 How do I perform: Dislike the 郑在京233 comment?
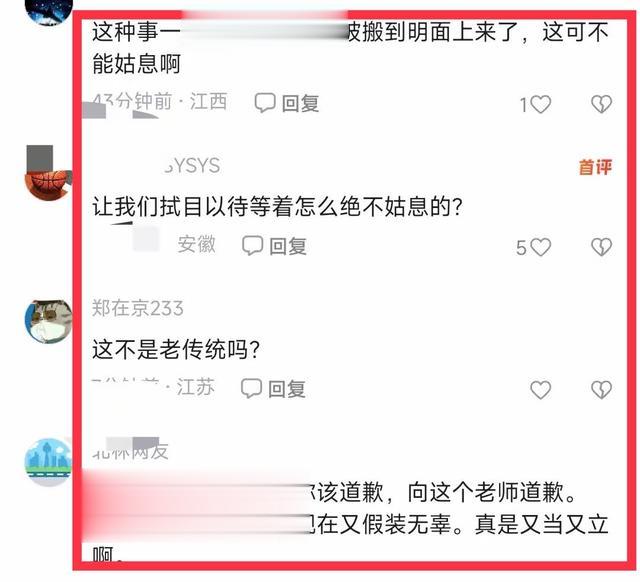[x=602, y=390]
